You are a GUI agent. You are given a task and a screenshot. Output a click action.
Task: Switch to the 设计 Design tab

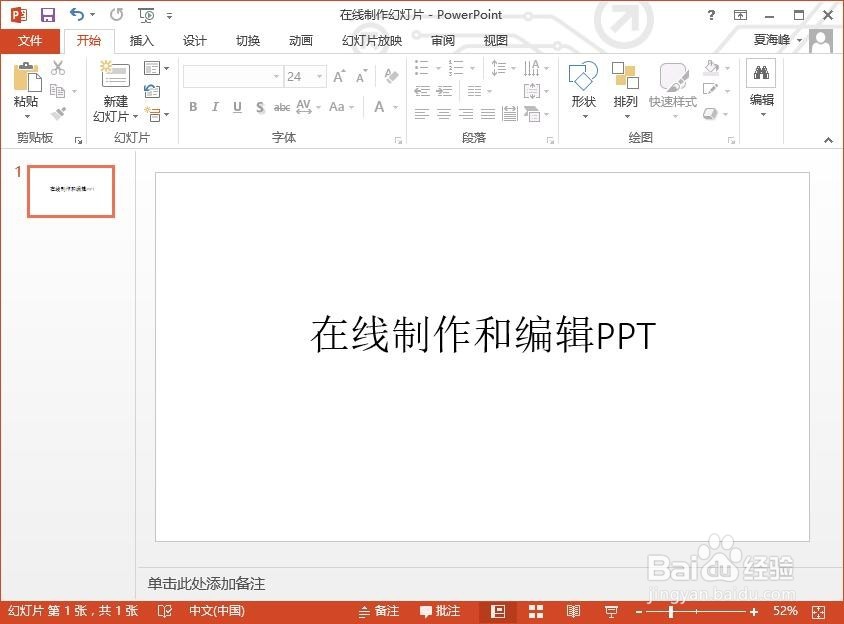coord(194,40)
